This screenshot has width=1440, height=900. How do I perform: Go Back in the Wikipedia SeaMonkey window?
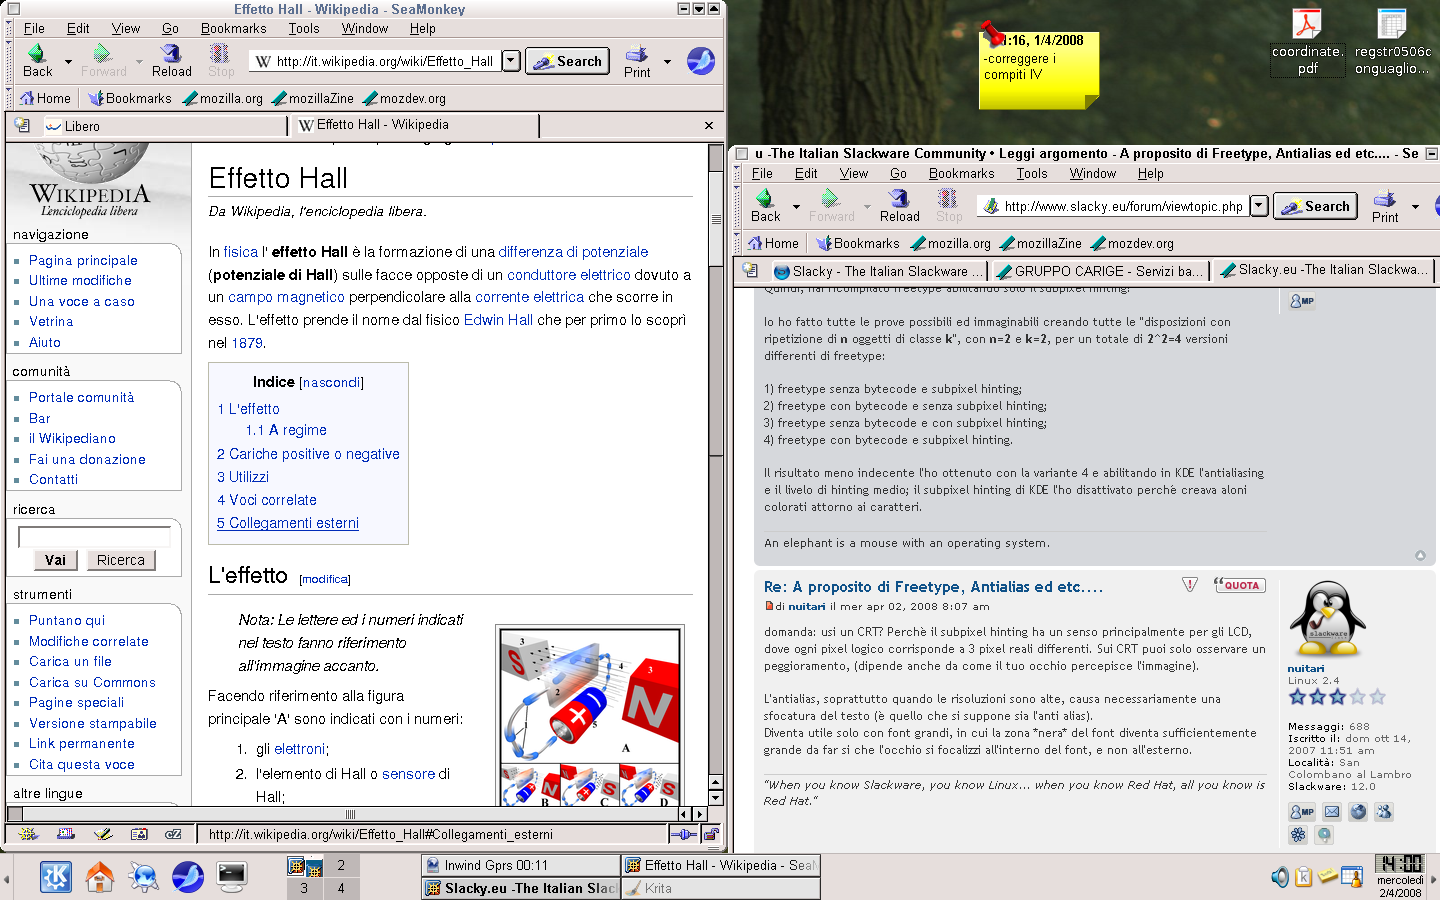coord(37,61)
